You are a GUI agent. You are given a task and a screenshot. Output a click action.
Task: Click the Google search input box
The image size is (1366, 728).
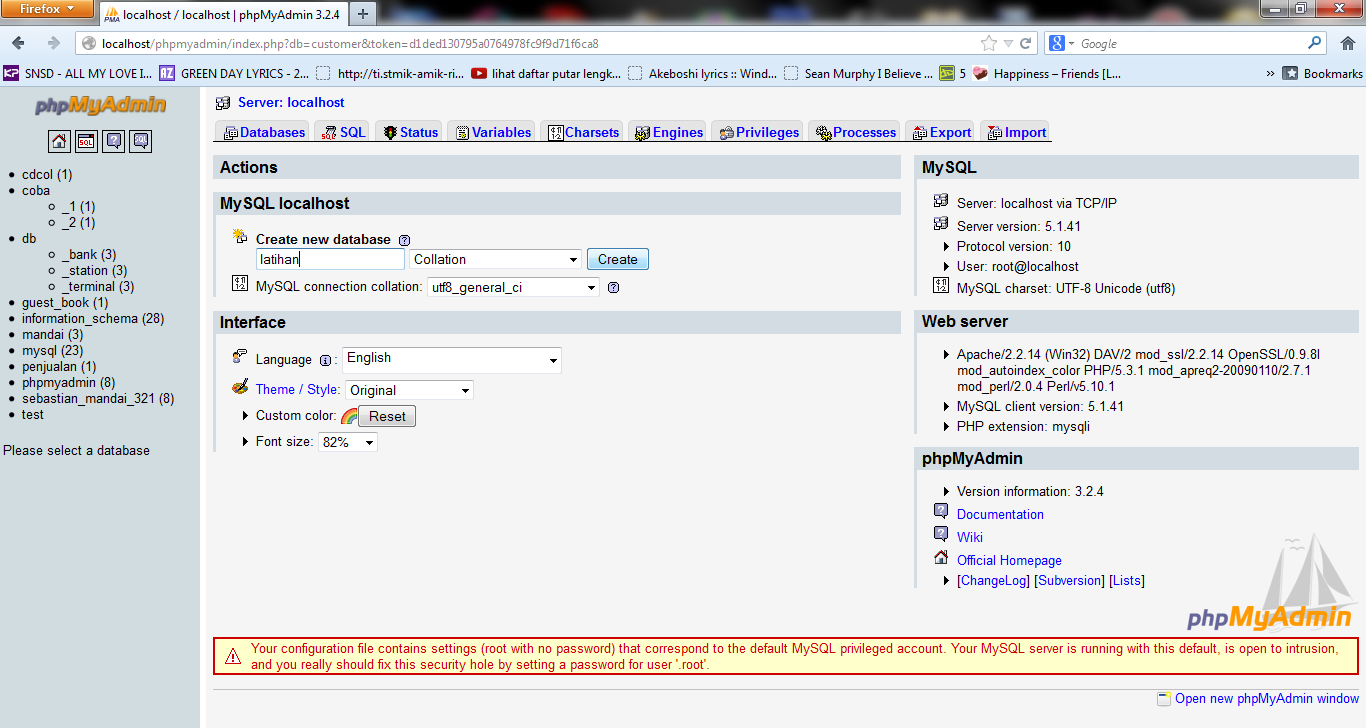1190,43
